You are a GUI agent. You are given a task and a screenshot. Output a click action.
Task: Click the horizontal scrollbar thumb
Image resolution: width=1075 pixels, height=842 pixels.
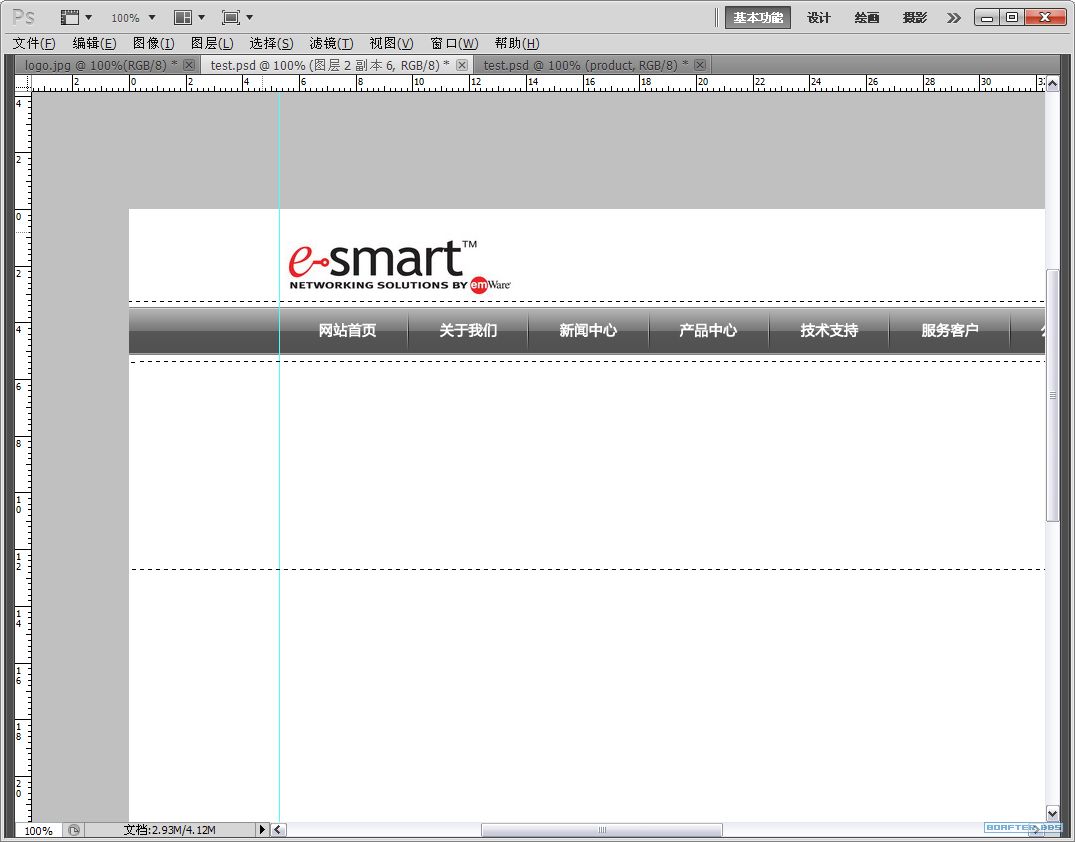pyautogui.click(x=601, y=830)
